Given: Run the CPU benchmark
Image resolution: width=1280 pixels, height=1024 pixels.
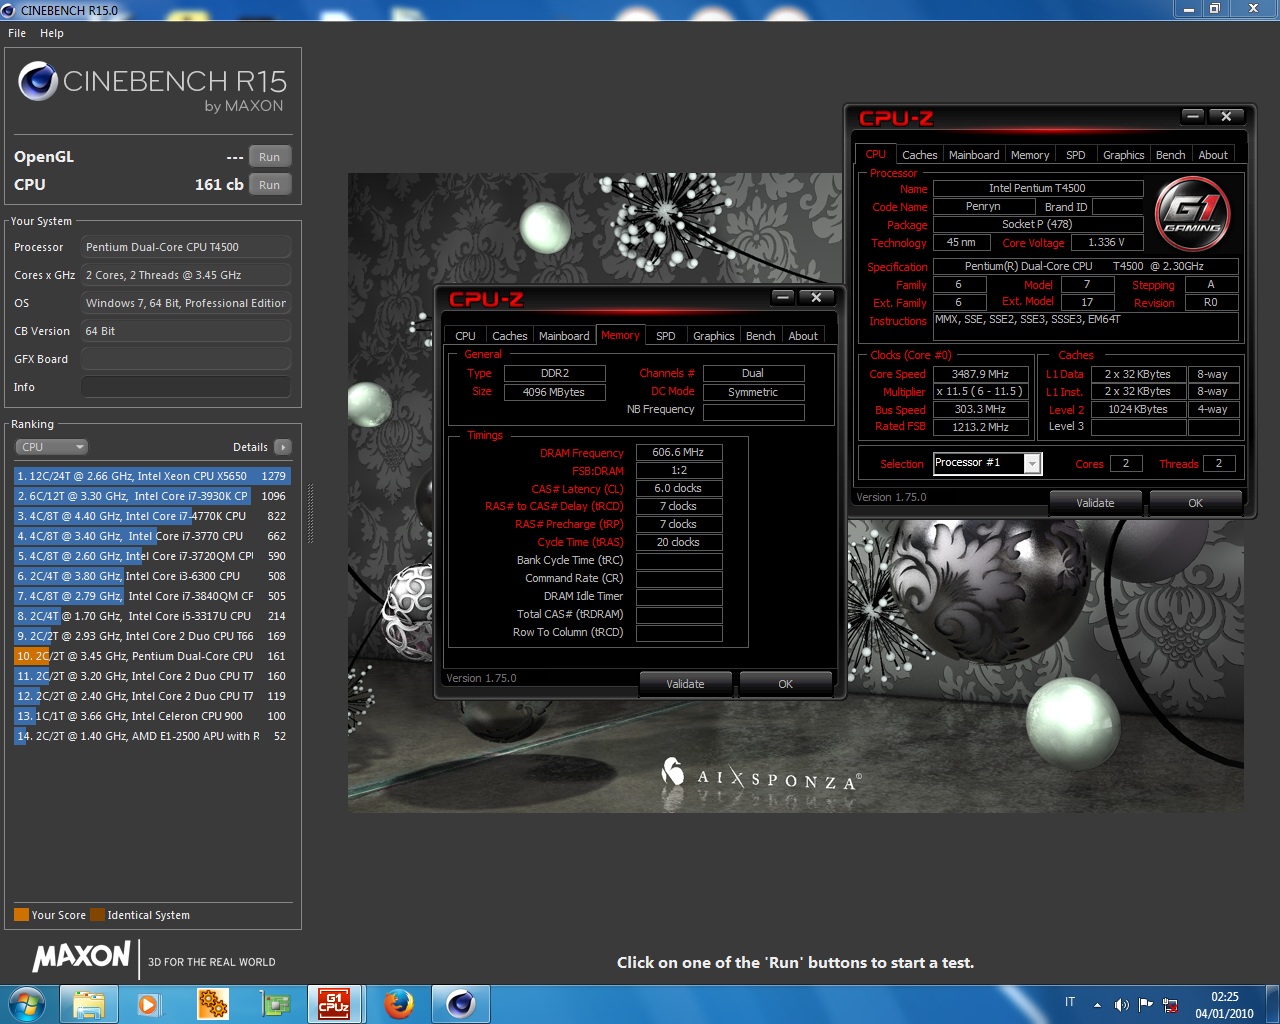Looking at the screenshot, I should 270,185.
